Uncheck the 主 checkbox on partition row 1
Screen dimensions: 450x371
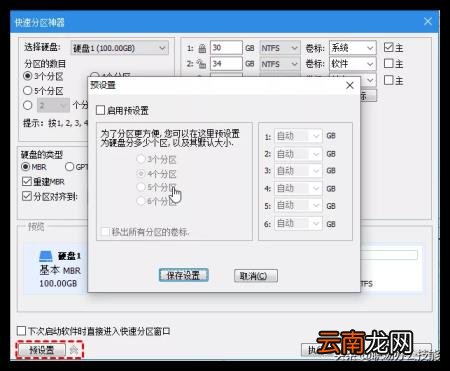pyautogui.click(x=388, y=47)
